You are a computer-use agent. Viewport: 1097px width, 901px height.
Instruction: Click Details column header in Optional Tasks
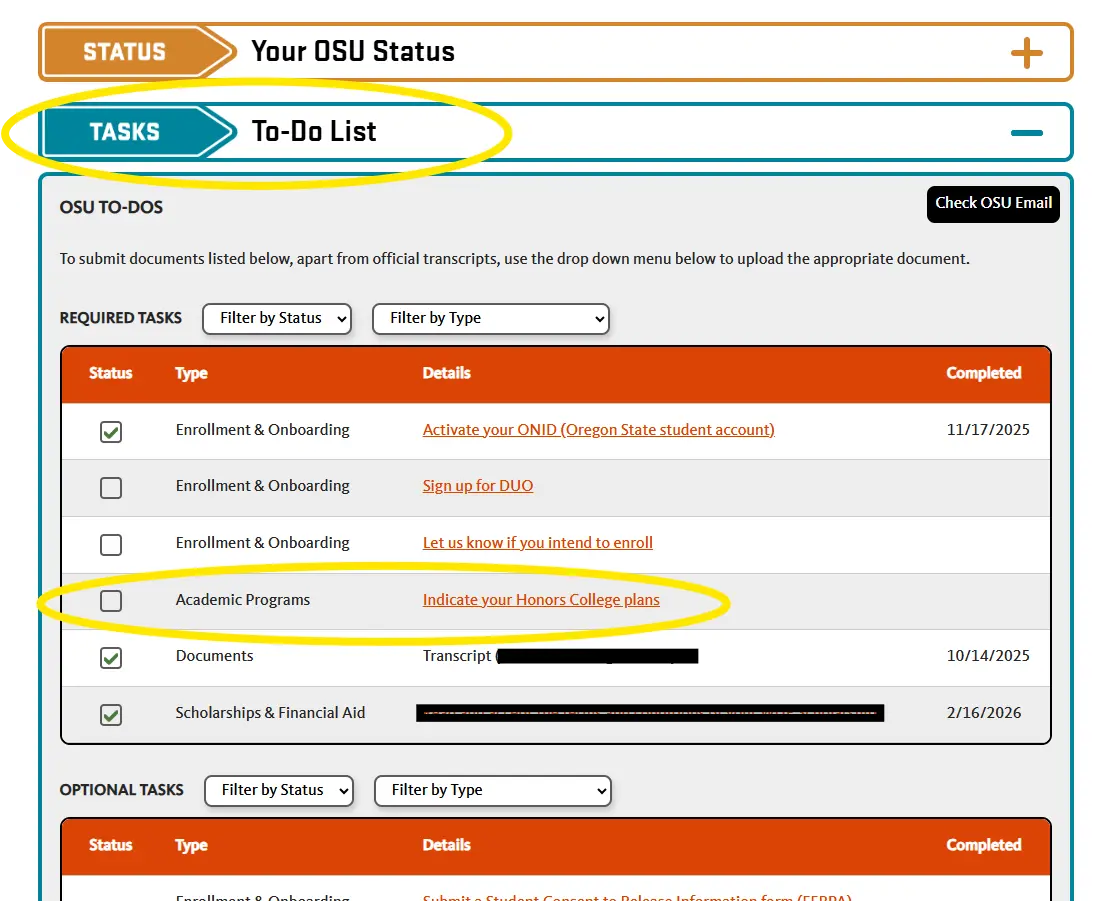pyautogui.click(x=446, y=845)
